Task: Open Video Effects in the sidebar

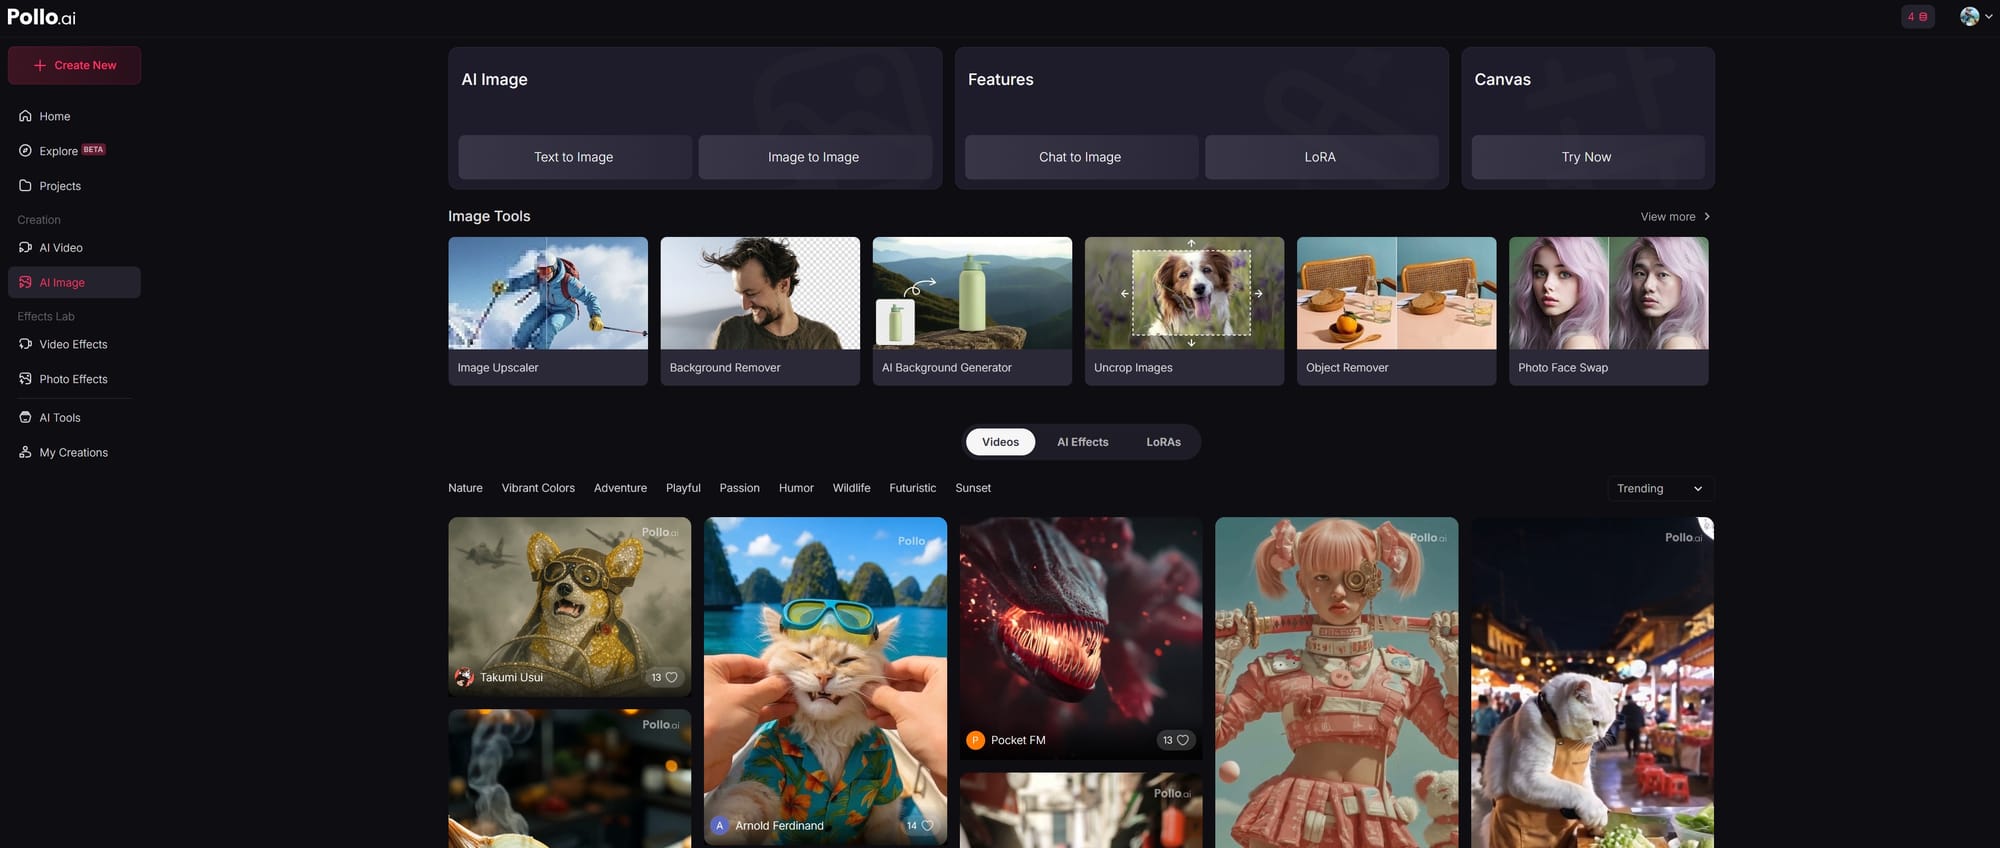Action: (74, 344)
